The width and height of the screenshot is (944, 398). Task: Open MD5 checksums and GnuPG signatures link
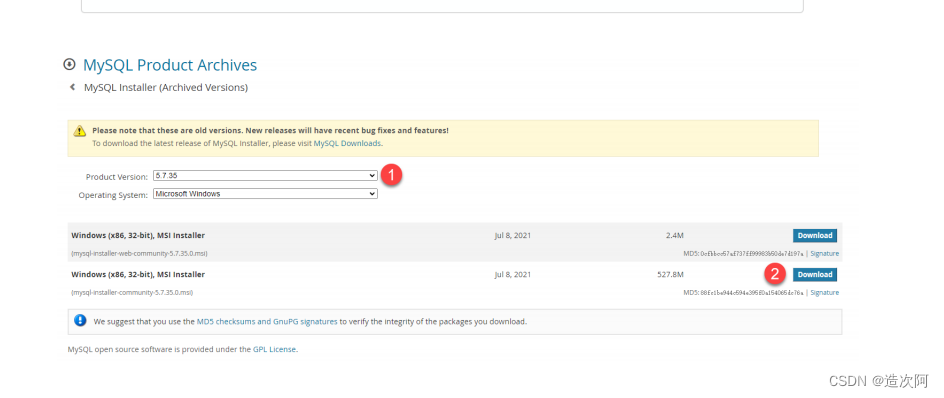(267, 322)
